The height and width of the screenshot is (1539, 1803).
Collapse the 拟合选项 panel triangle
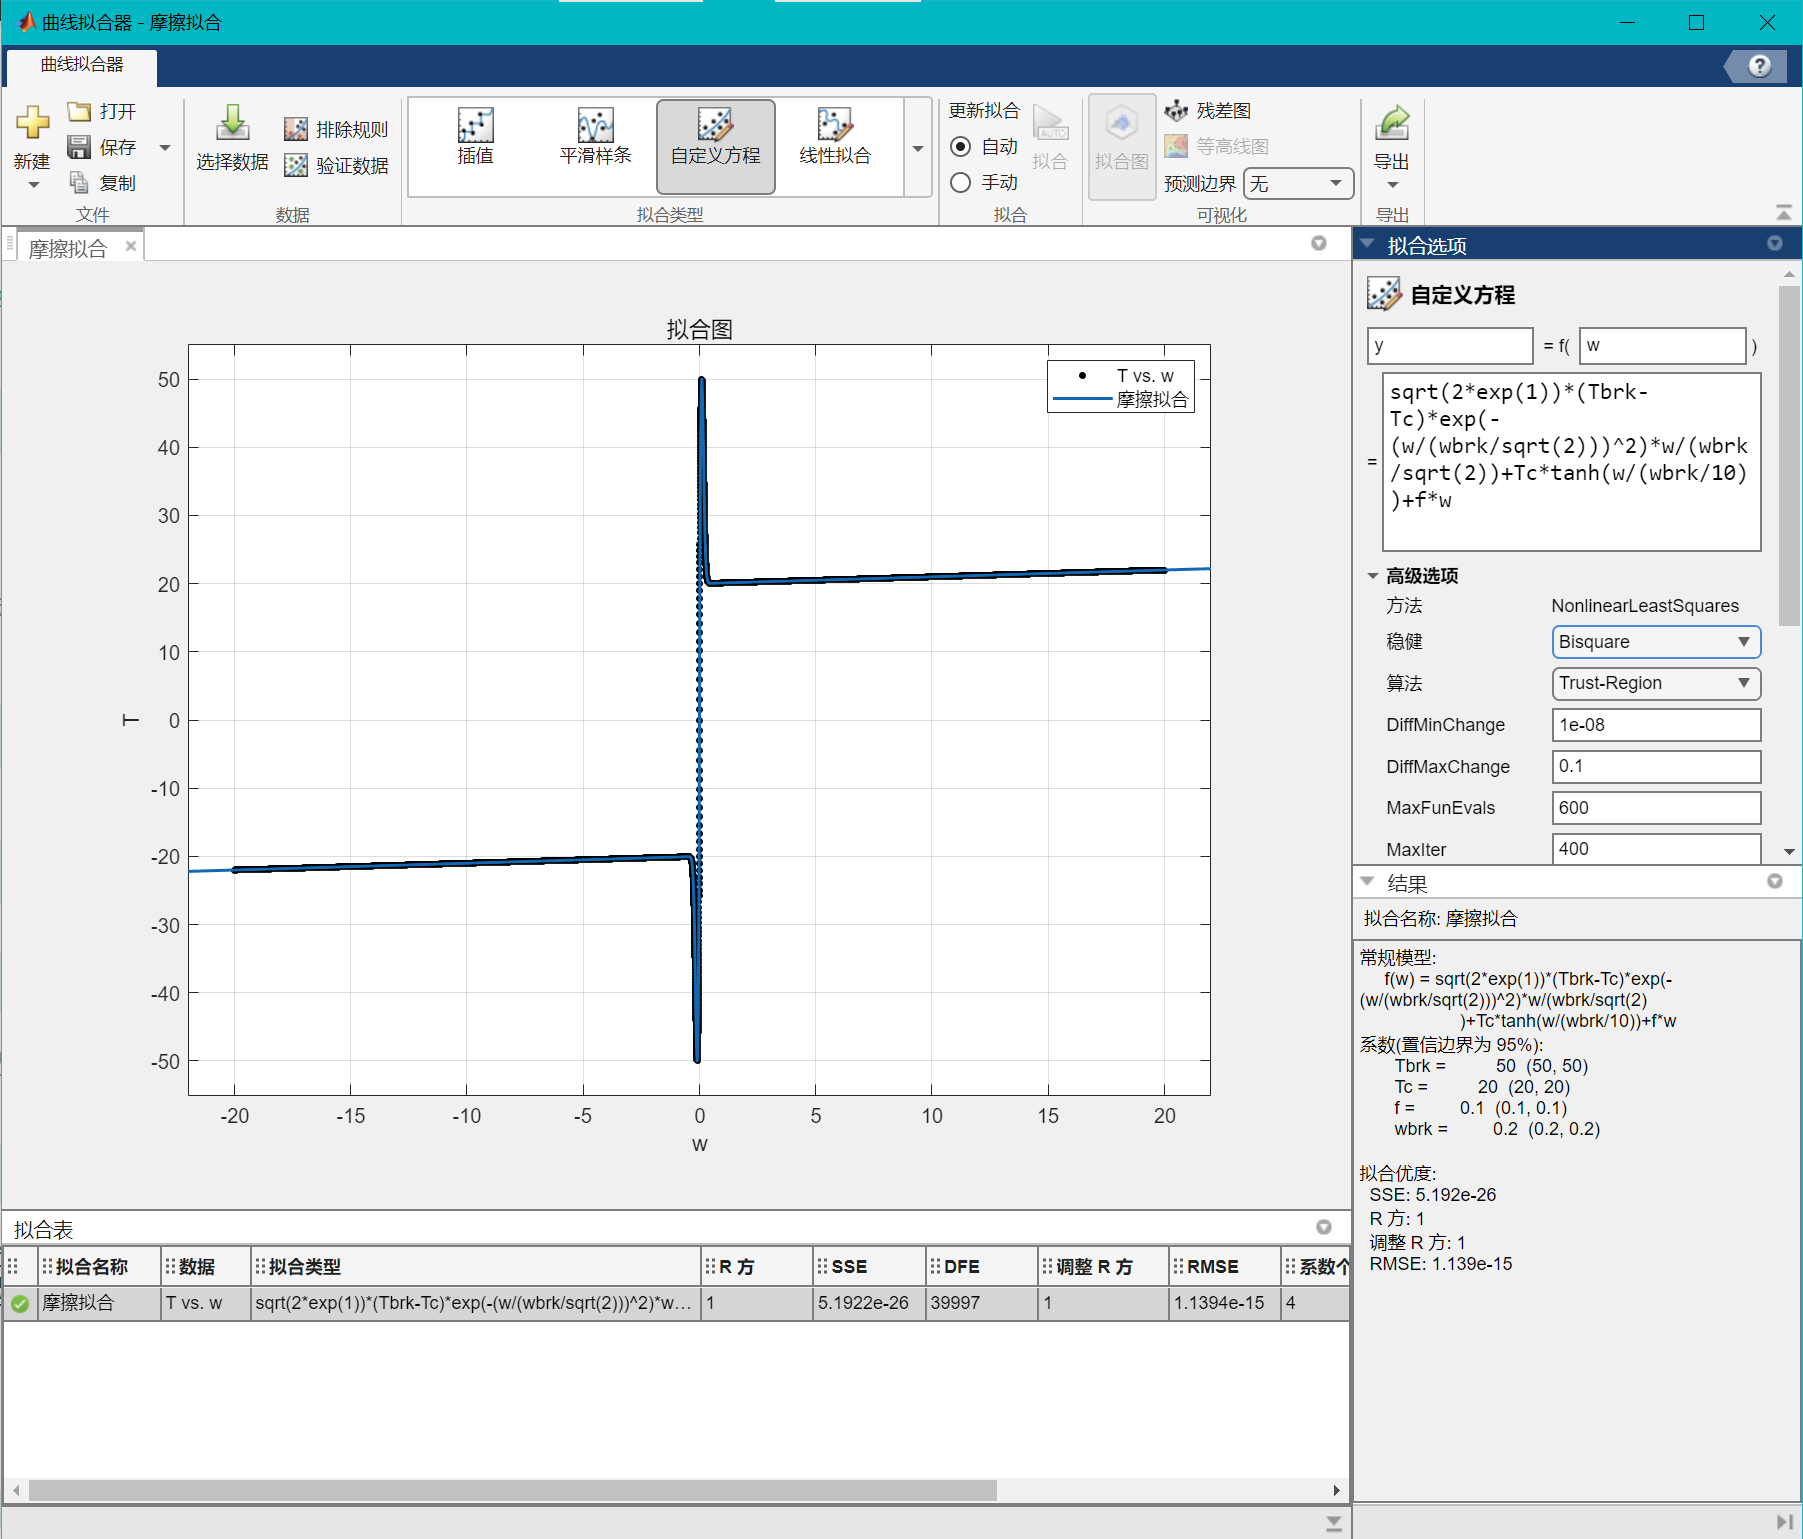[x=1367, y=244]
